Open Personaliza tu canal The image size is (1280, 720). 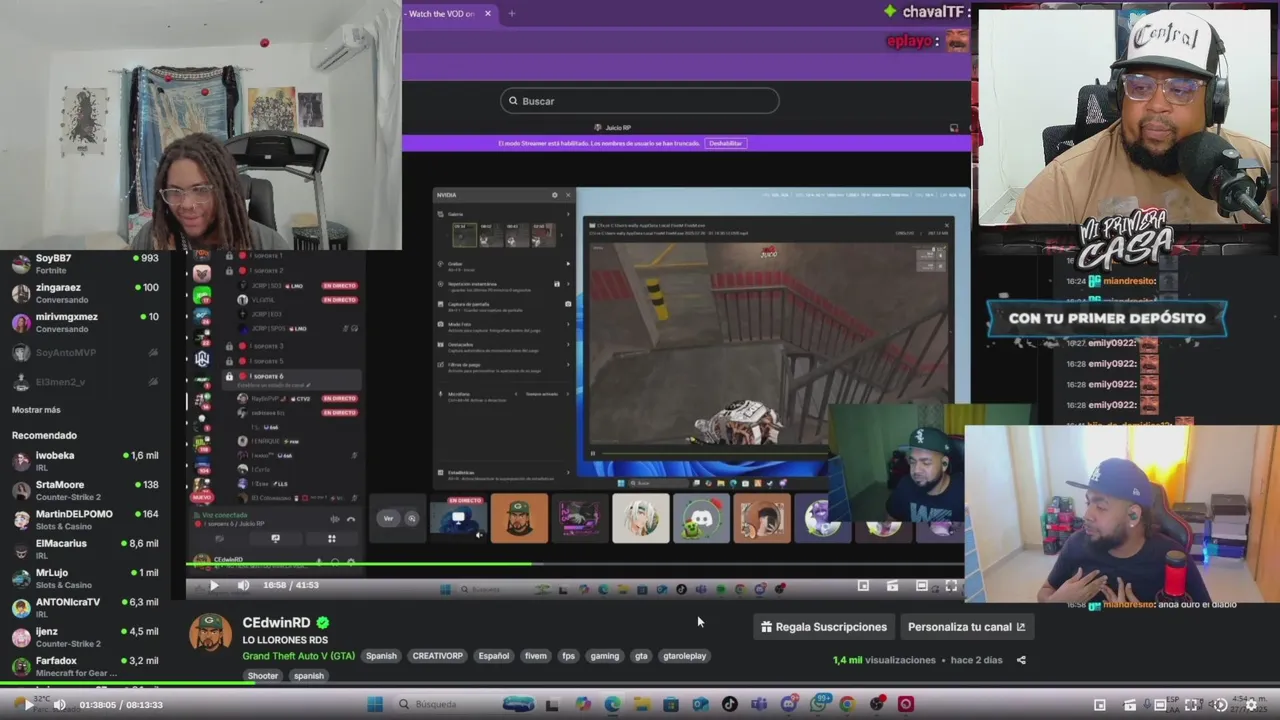pos(966,627)
